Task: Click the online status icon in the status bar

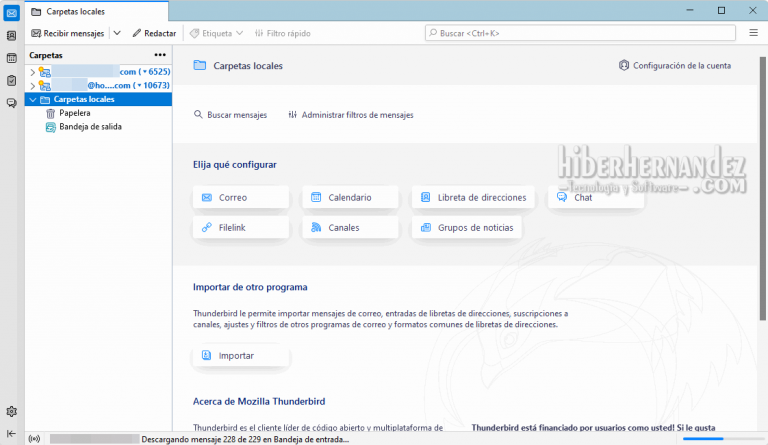Action: 35,438
